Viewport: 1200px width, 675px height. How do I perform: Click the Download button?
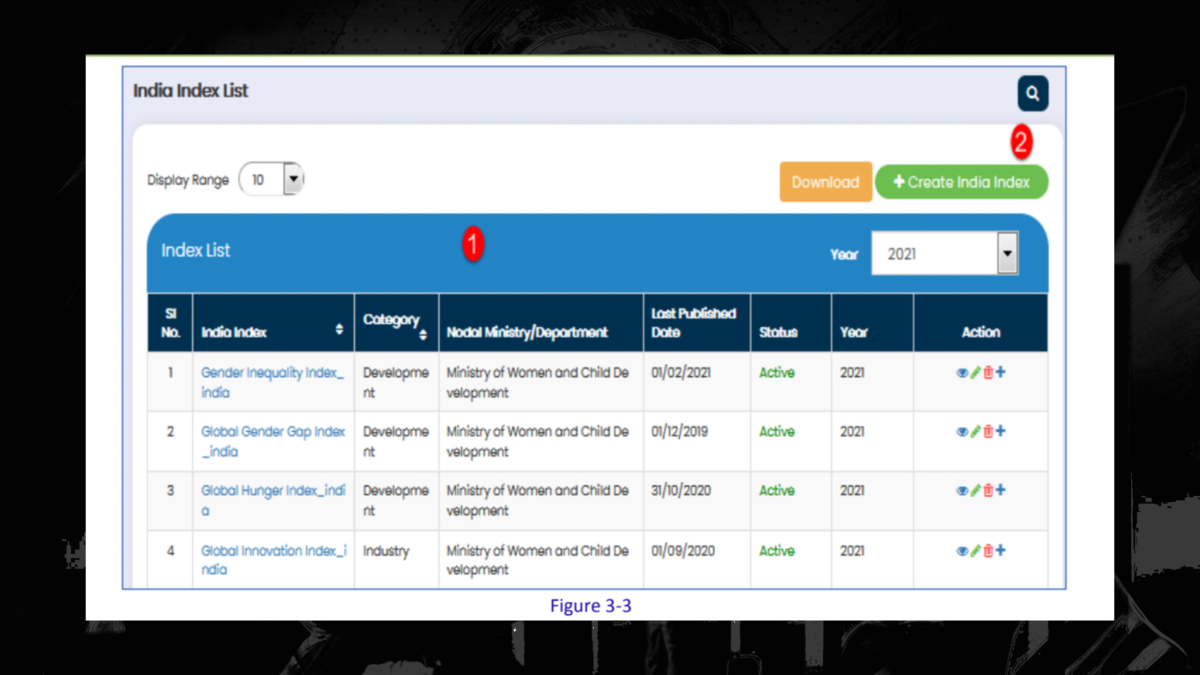pyautogui.click(x=825, y=181)
